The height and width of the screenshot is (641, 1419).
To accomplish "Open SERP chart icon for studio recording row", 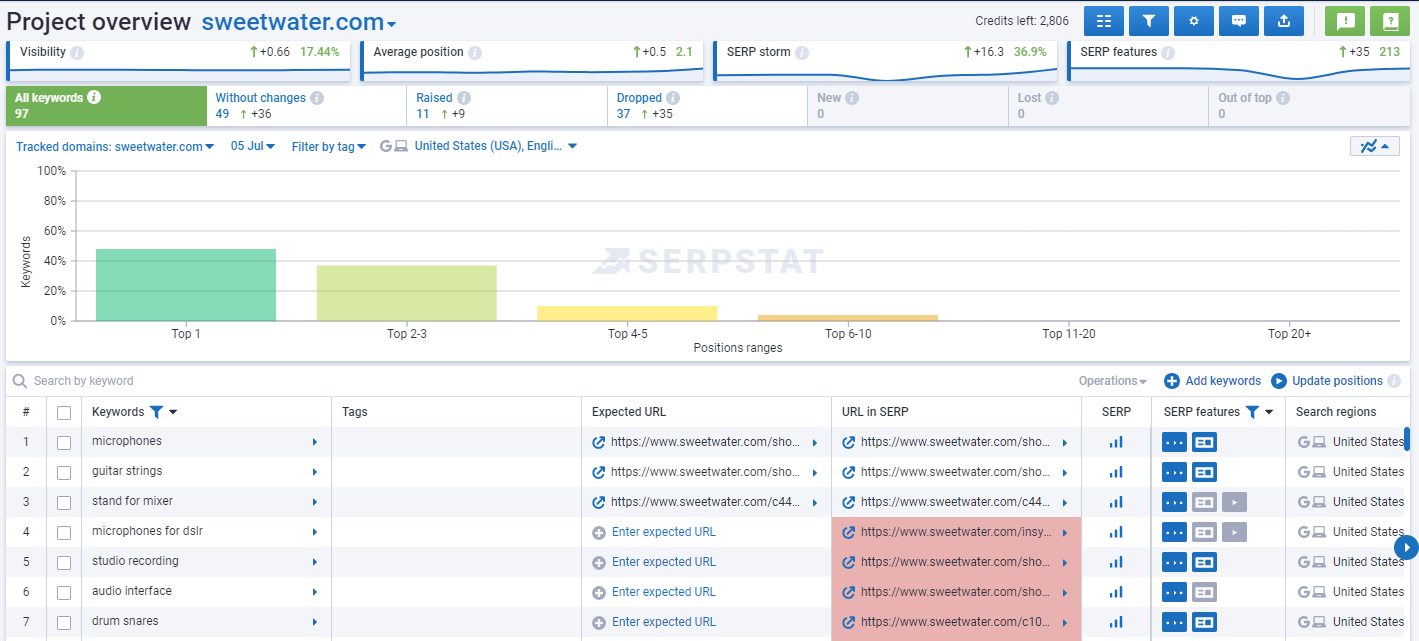I will click(x=1116, y=562).
